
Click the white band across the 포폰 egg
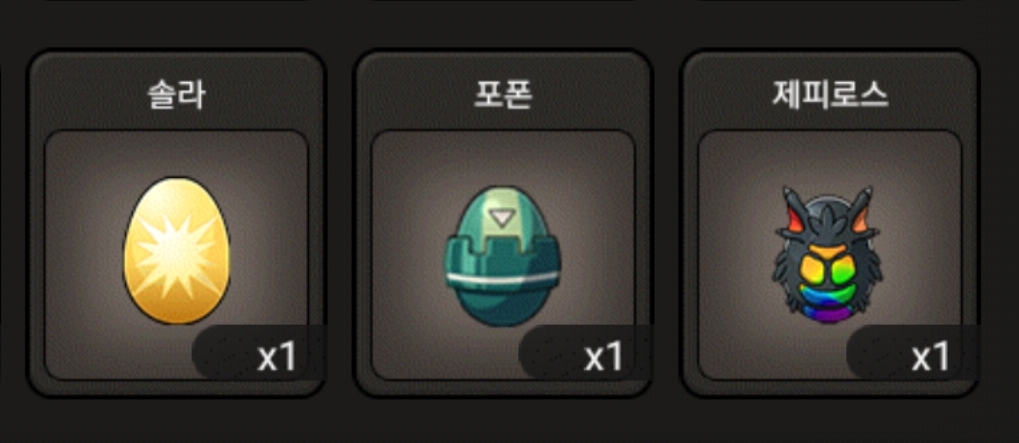point(502,279)
